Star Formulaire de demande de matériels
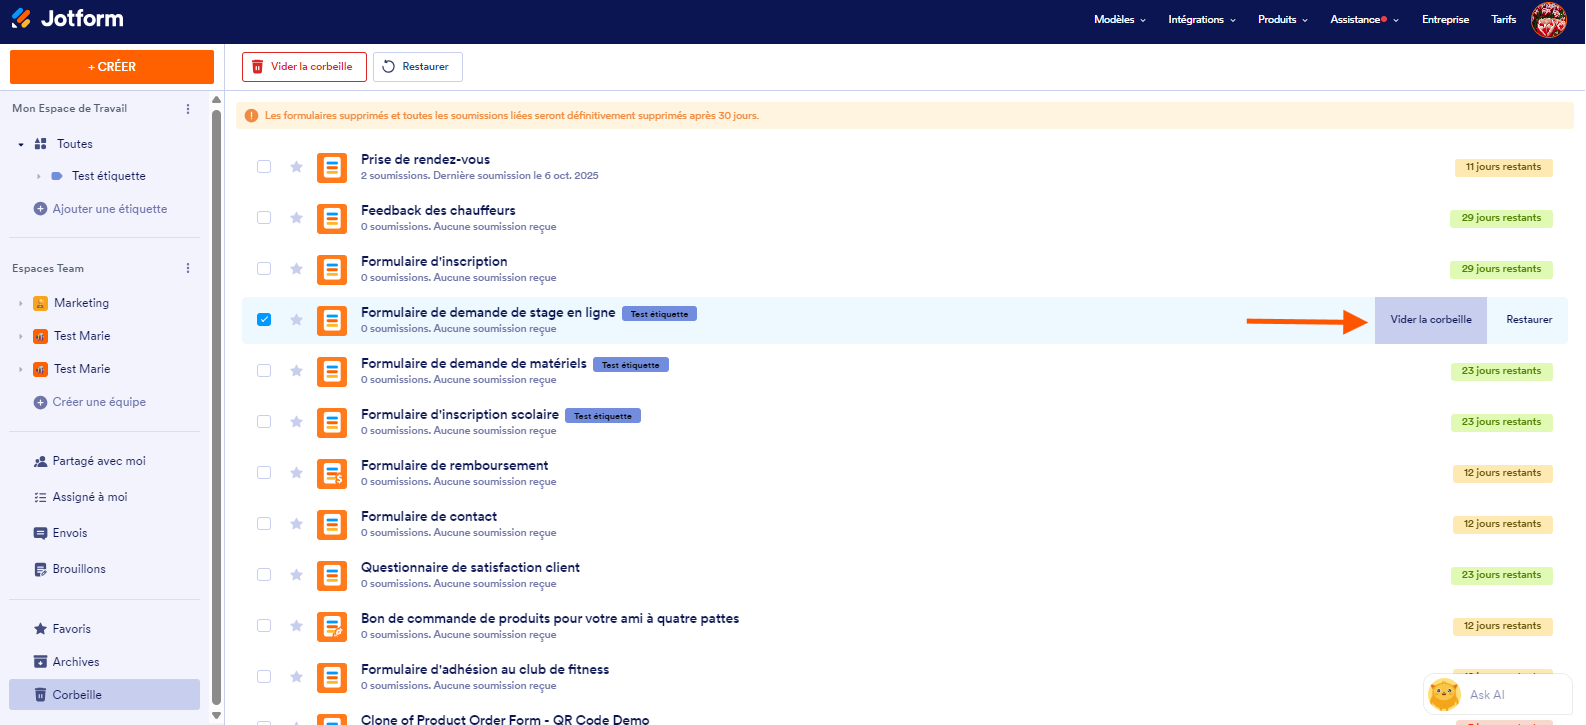 [x=296, y=371]
